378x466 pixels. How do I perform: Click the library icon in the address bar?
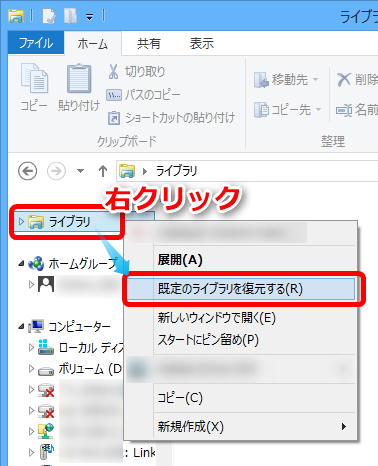pyautogui.click(x=127, y=171)
